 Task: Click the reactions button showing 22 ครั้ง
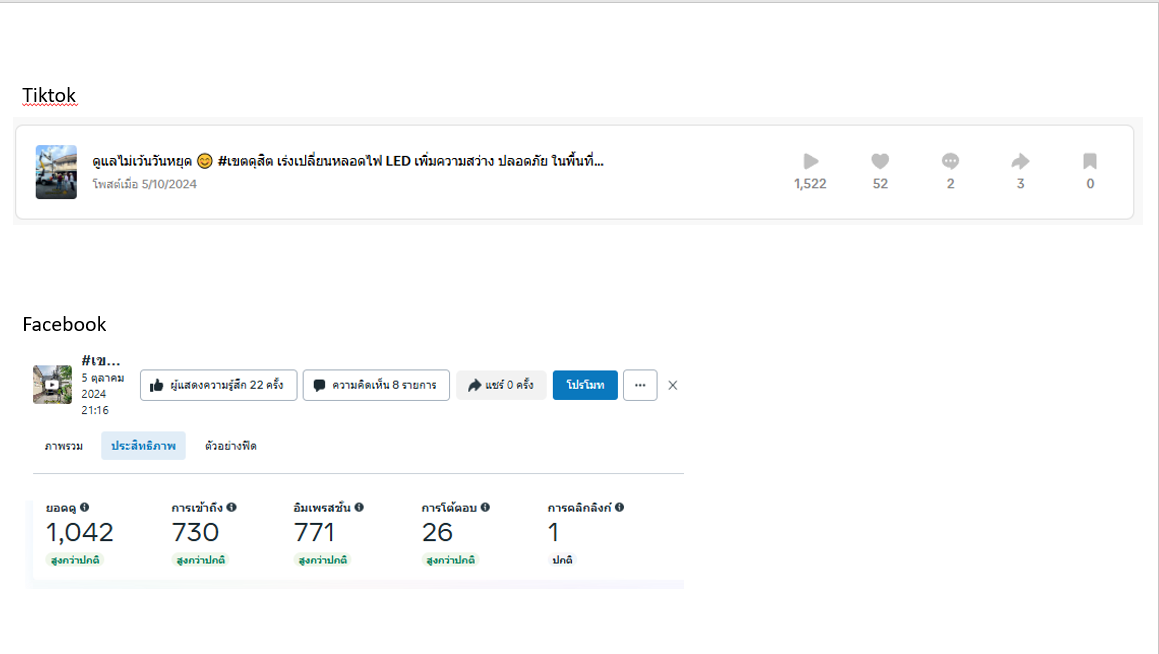(219, 385)
